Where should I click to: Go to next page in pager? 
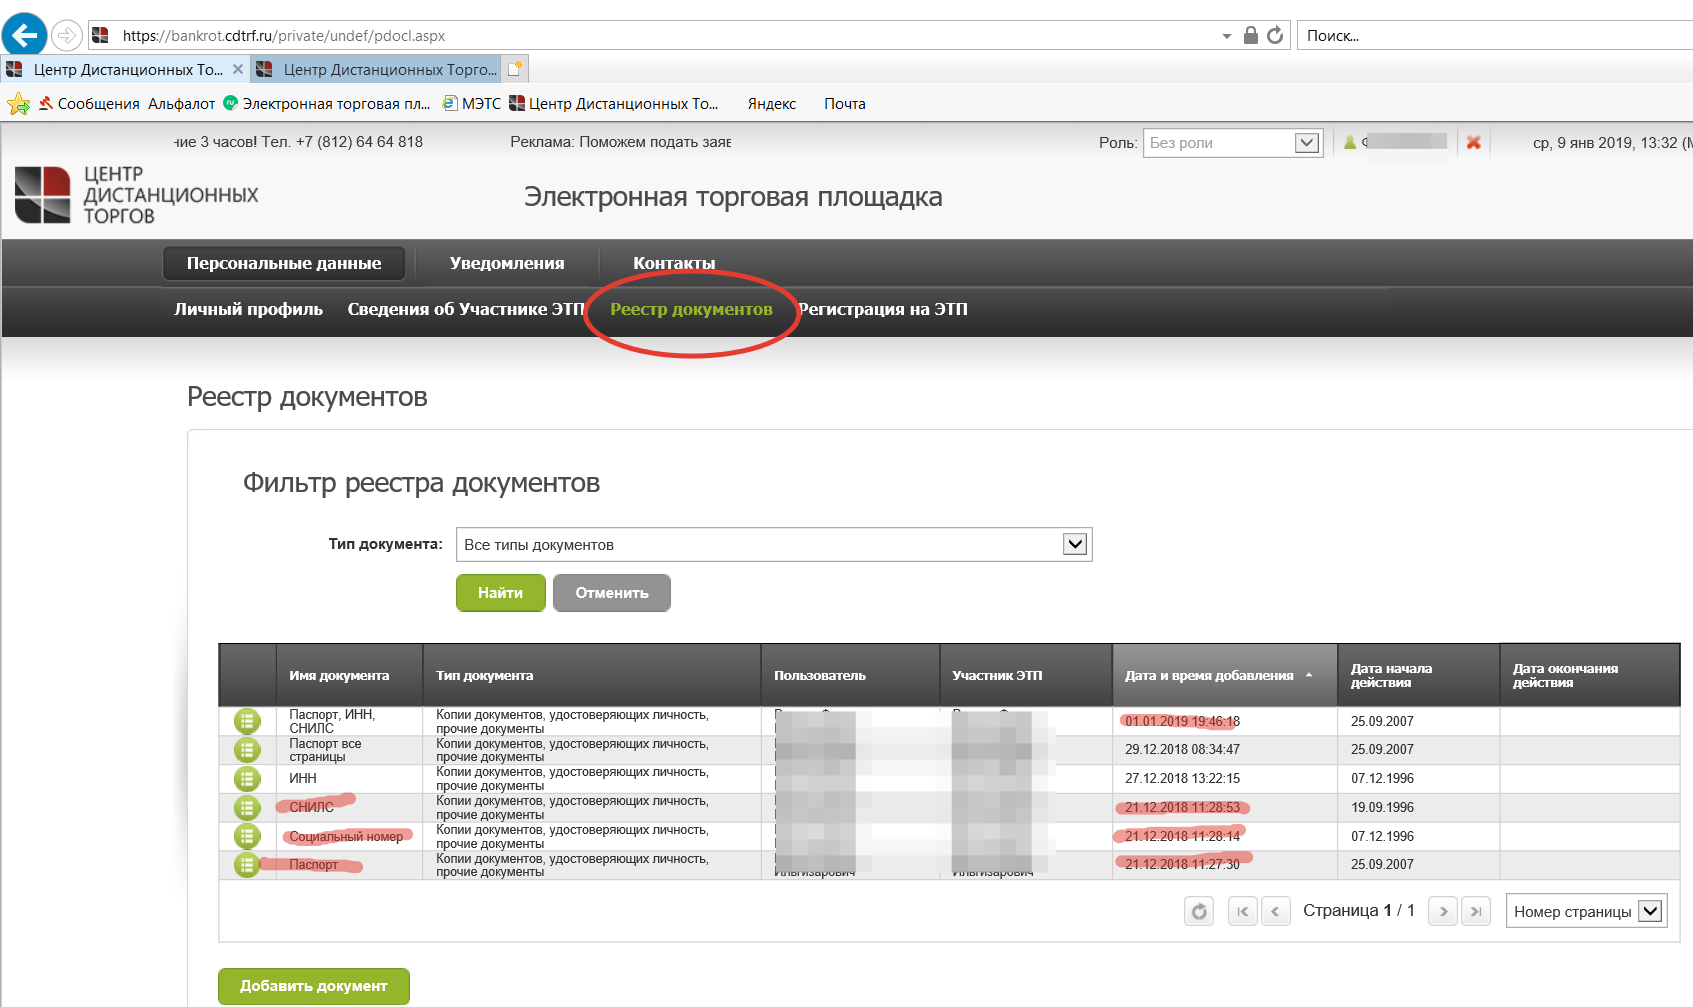point(1443,911)
